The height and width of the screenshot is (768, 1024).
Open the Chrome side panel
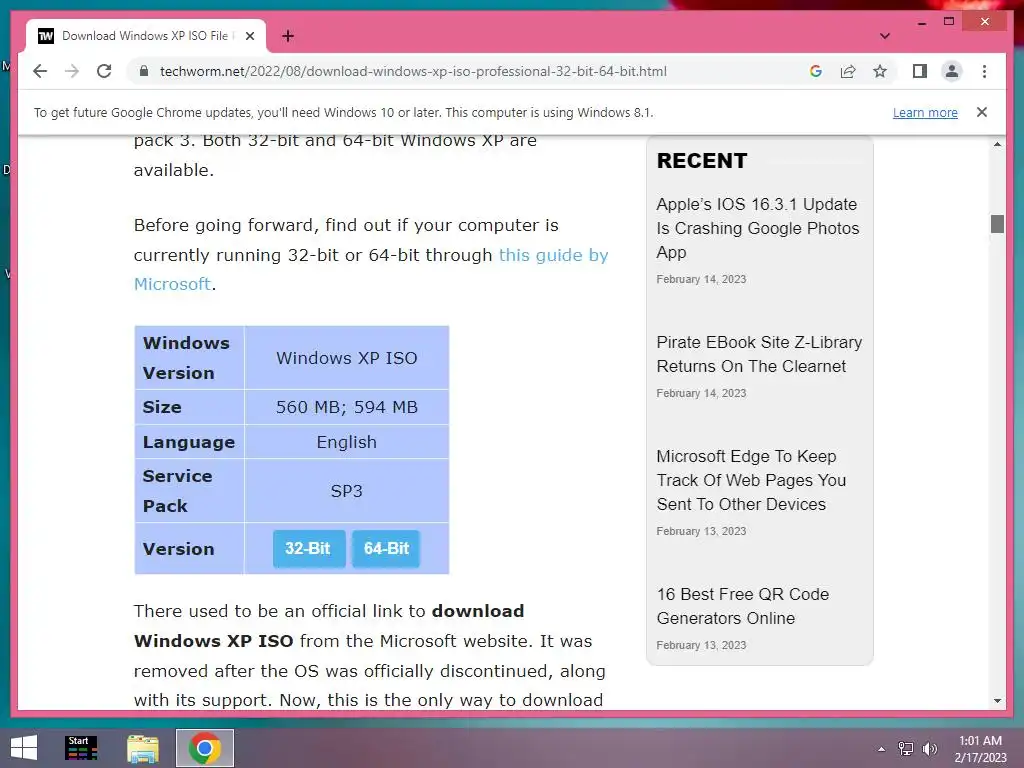pyautogui.click(x=920, y=71)
